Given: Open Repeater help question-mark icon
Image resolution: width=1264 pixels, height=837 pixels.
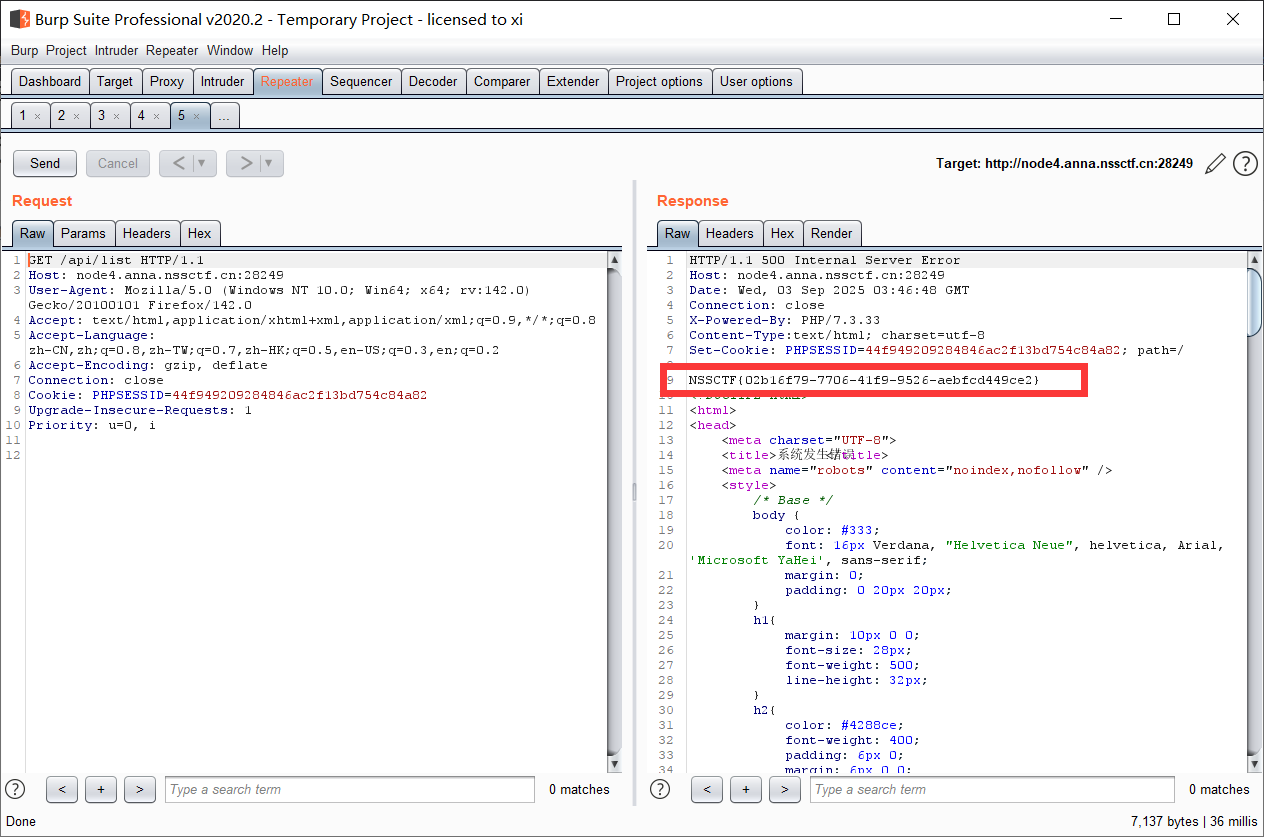Looking at the screenshot, I should click(x=1245, y=164).
